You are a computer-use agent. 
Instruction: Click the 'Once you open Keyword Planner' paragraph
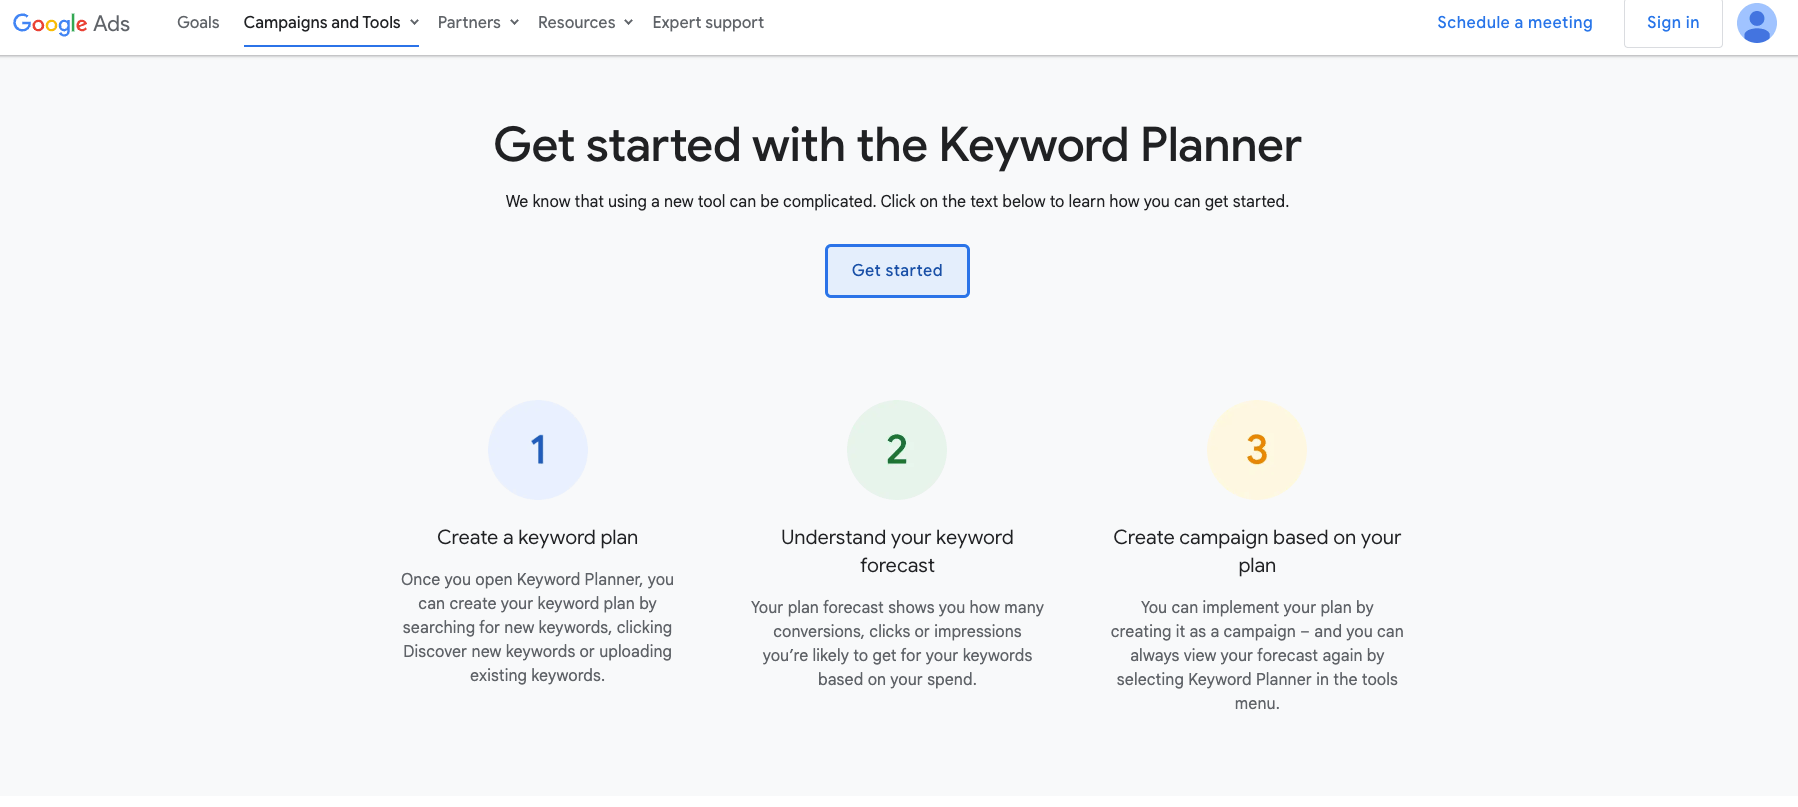click(538, 627)
